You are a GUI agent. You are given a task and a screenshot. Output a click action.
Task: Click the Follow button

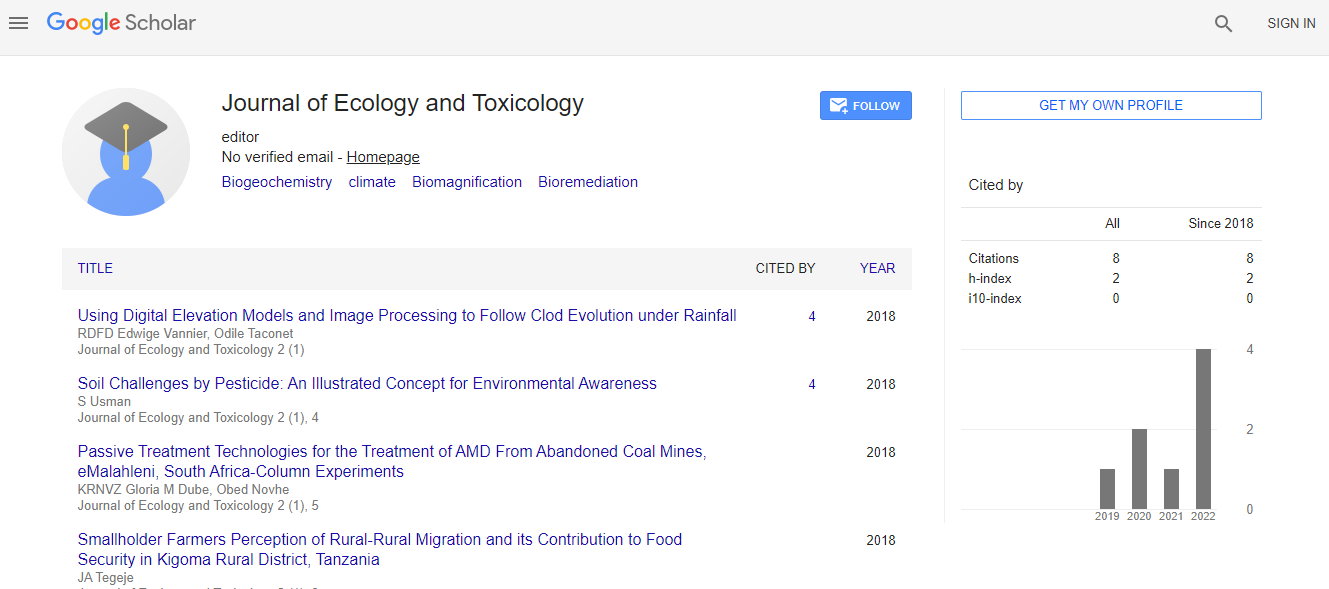tap(865, 106)
